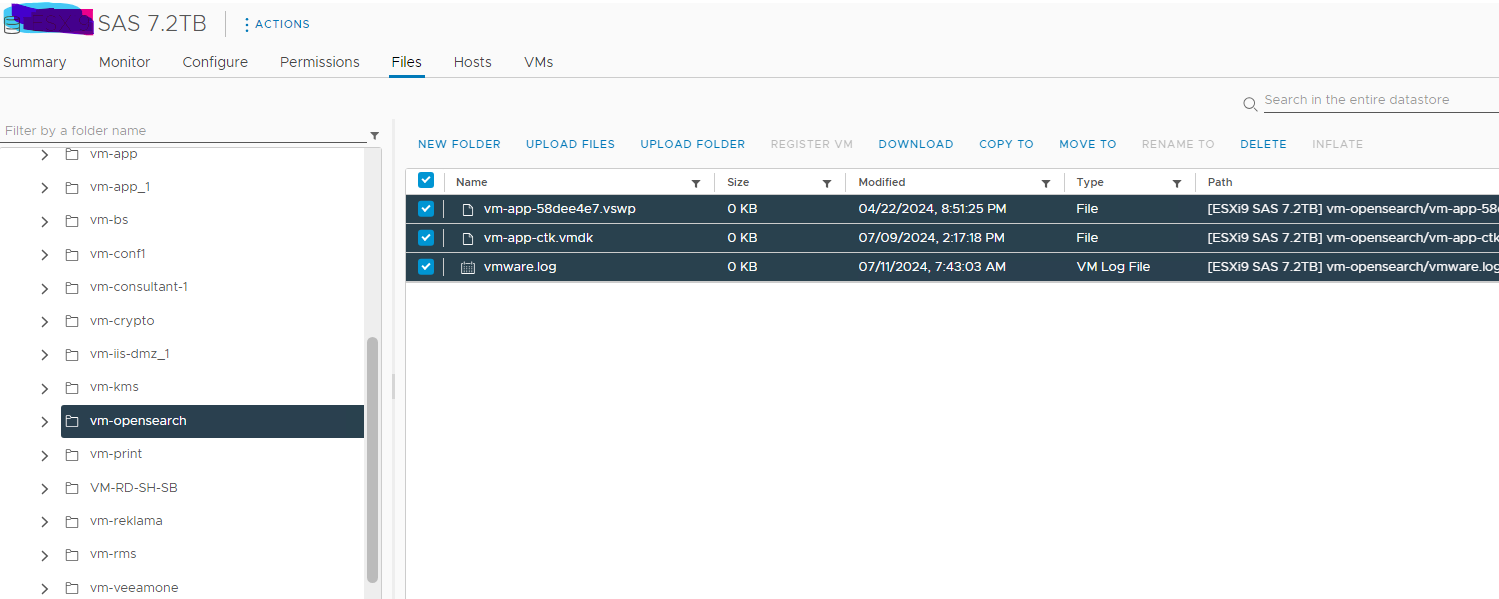Screen dimensions: 1499x599
Task: Click the file icon beside vm-app-ctk.vmdk
Action: click(x=466, y=237)
